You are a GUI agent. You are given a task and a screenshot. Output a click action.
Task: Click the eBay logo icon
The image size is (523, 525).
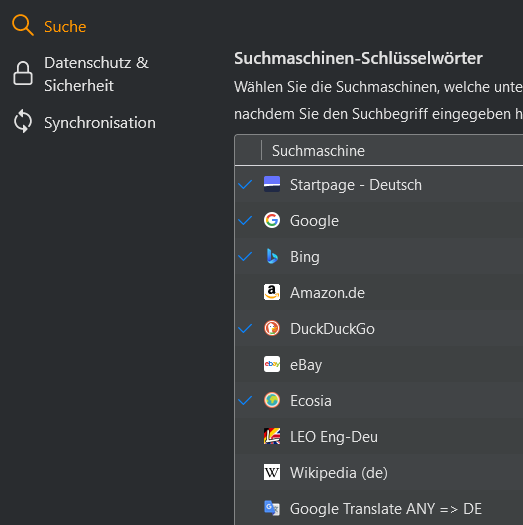point(272,364)
